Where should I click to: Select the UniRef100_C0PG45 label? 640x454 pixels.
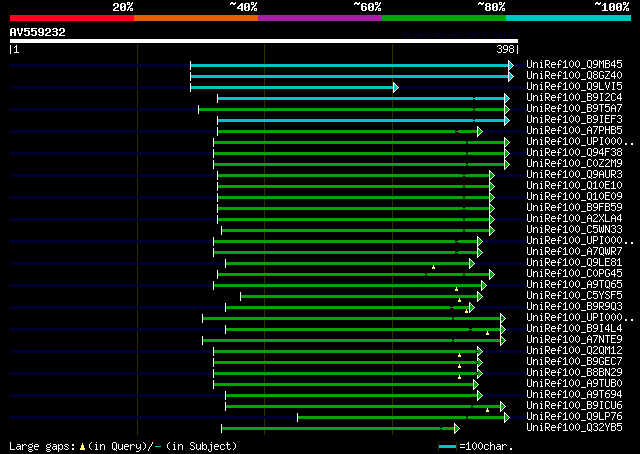tap(574, 274)
